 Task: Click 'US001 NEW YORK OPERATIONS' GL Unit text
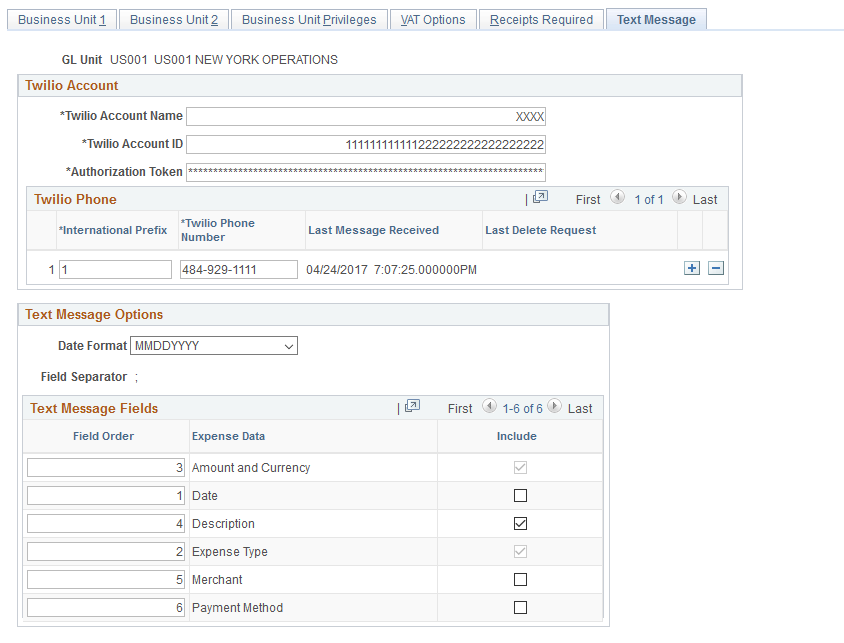pos(246,60)
